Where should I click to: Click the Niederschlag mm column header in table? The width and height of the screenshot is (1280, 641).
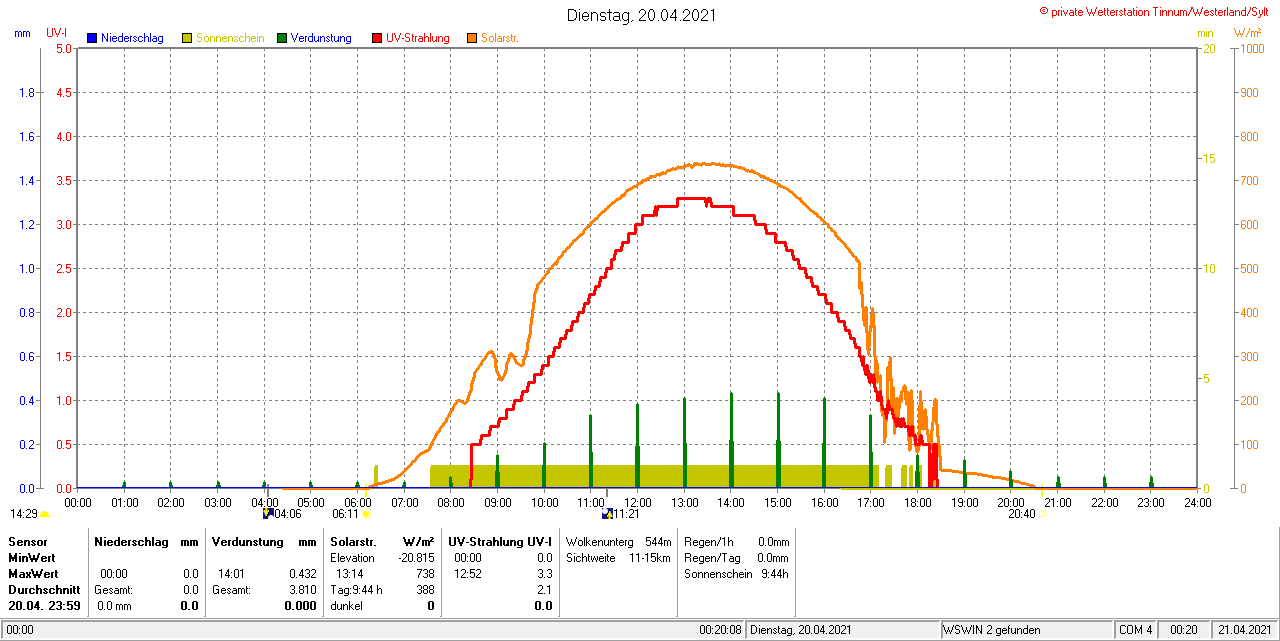146,541
